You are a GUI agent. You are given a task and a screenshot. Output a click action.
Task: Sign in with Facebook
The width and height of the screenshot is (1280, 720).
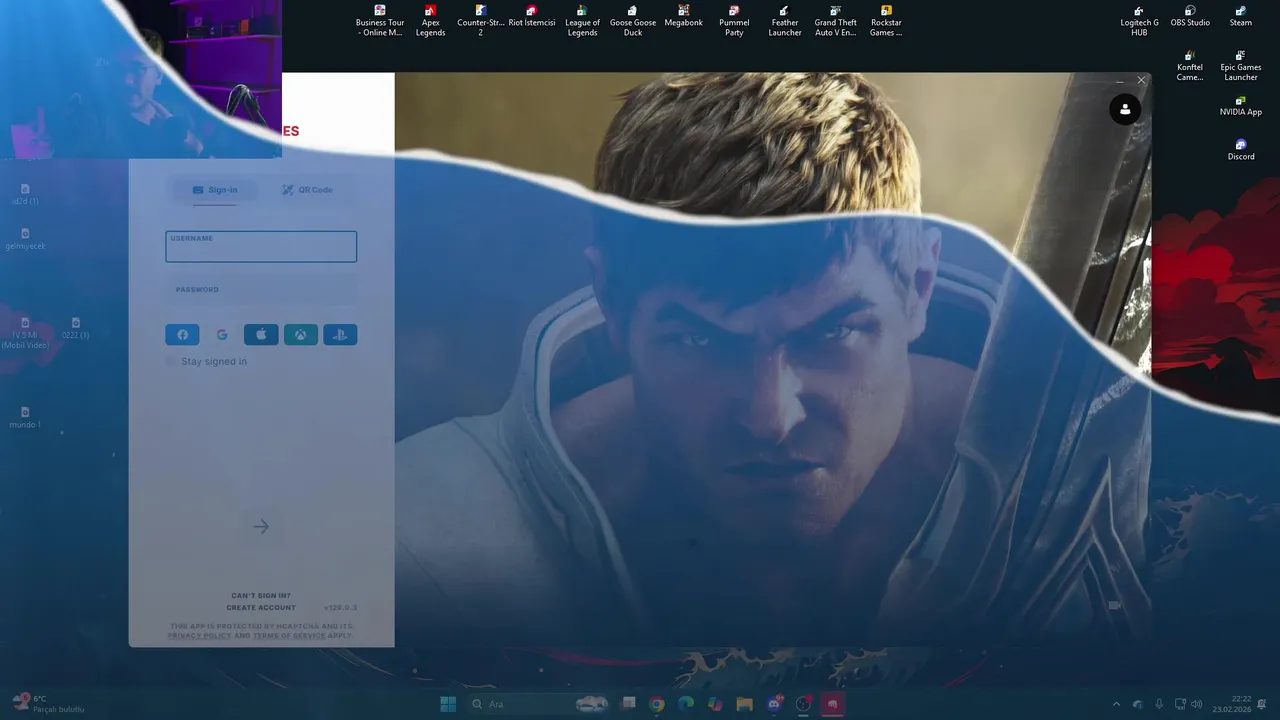tap(182, 335)
